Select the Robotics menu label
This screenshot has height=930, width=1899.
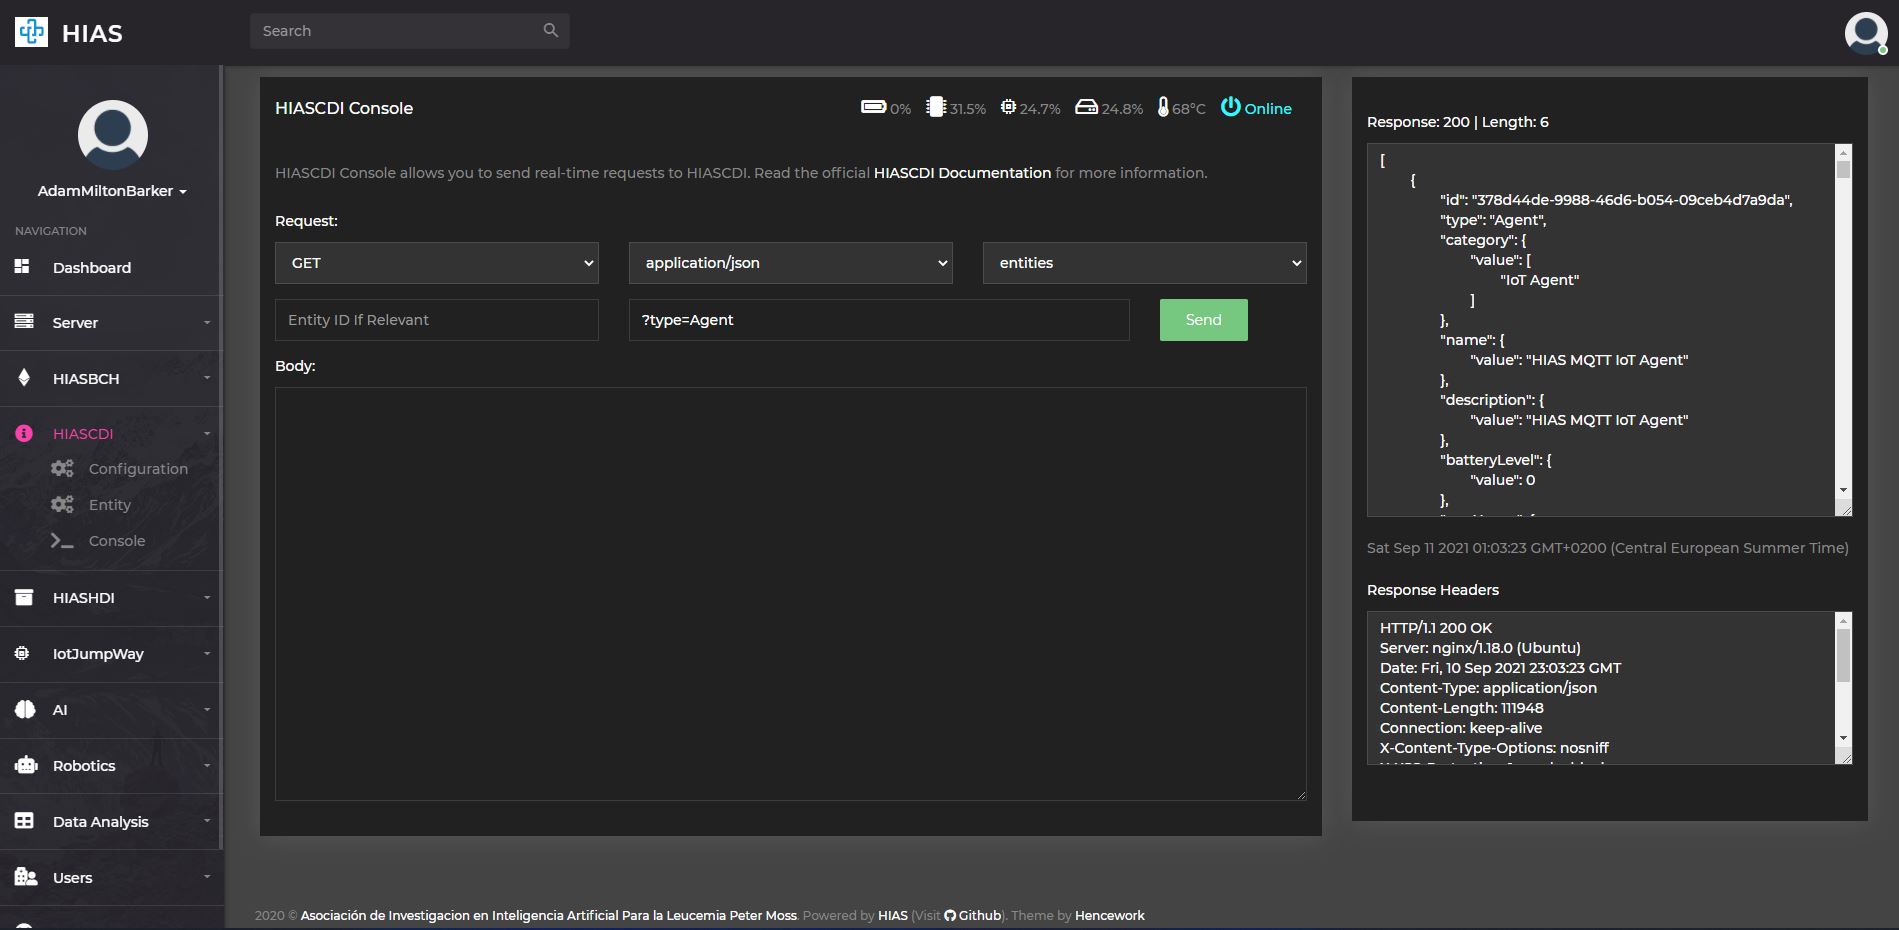84,765
